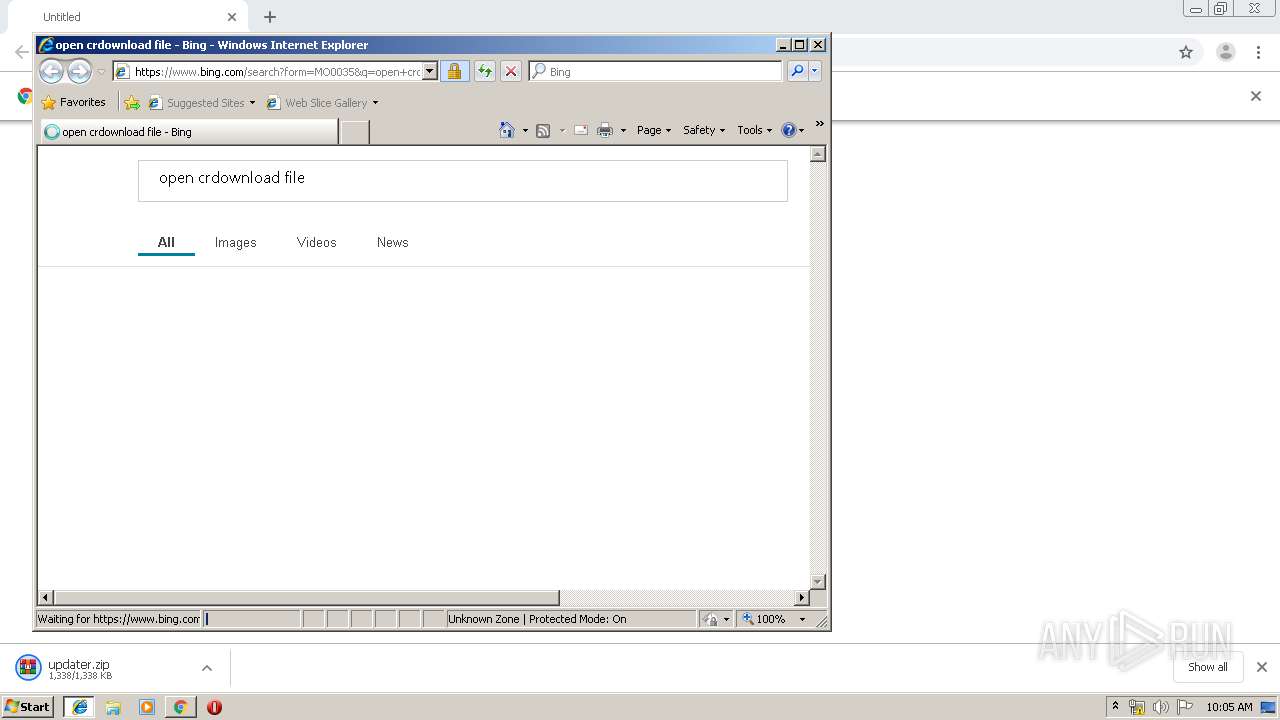Image resolution: width=1280 pixels, height=720 pixels.
Task: Click the Protected Mode zone status text
Action: [x=537, y=619]
